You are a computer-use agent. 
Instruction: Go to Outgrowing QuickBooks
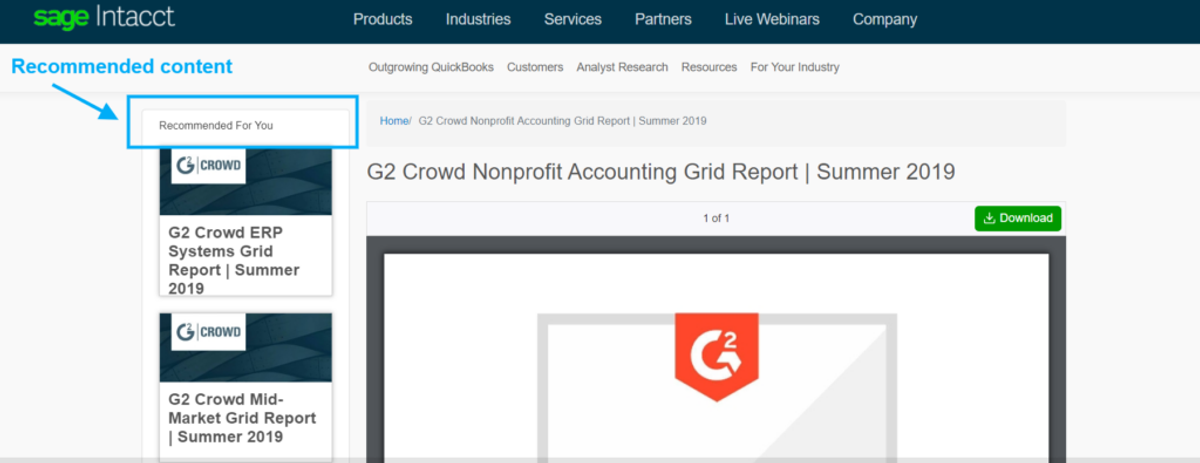click(431, 67)
